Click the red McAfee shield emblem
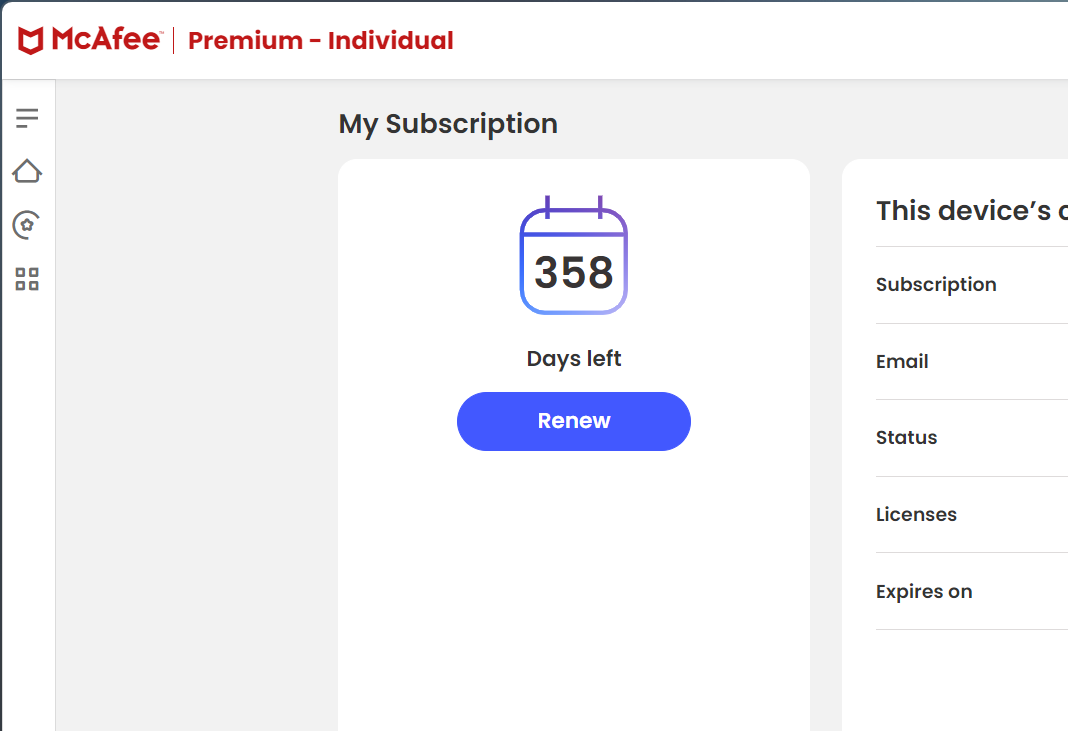Viewport: 1068px width, 731px height. [x=31, y=41]
